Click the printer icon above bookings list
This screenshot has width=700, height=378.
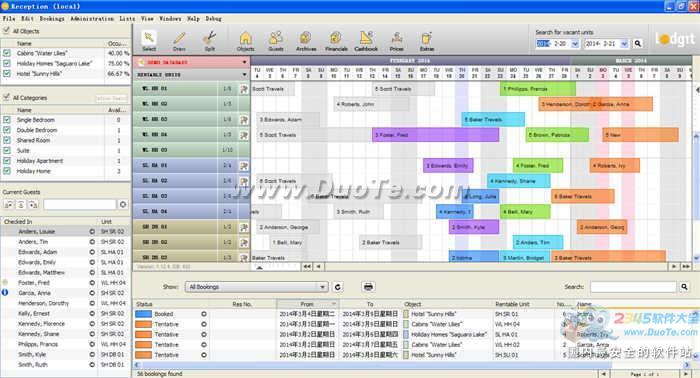368,287
